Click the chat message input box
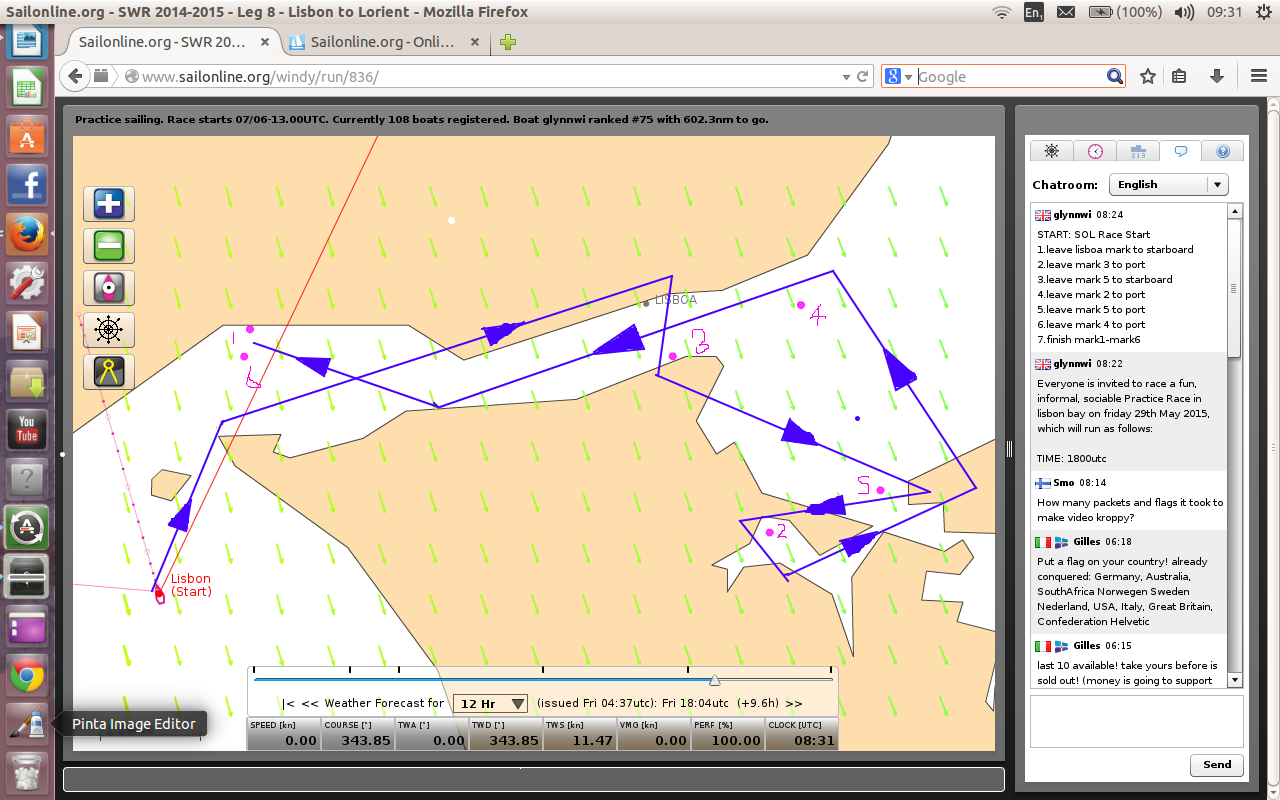This screenshot has width=1280, height=800. pos(1136,720)
